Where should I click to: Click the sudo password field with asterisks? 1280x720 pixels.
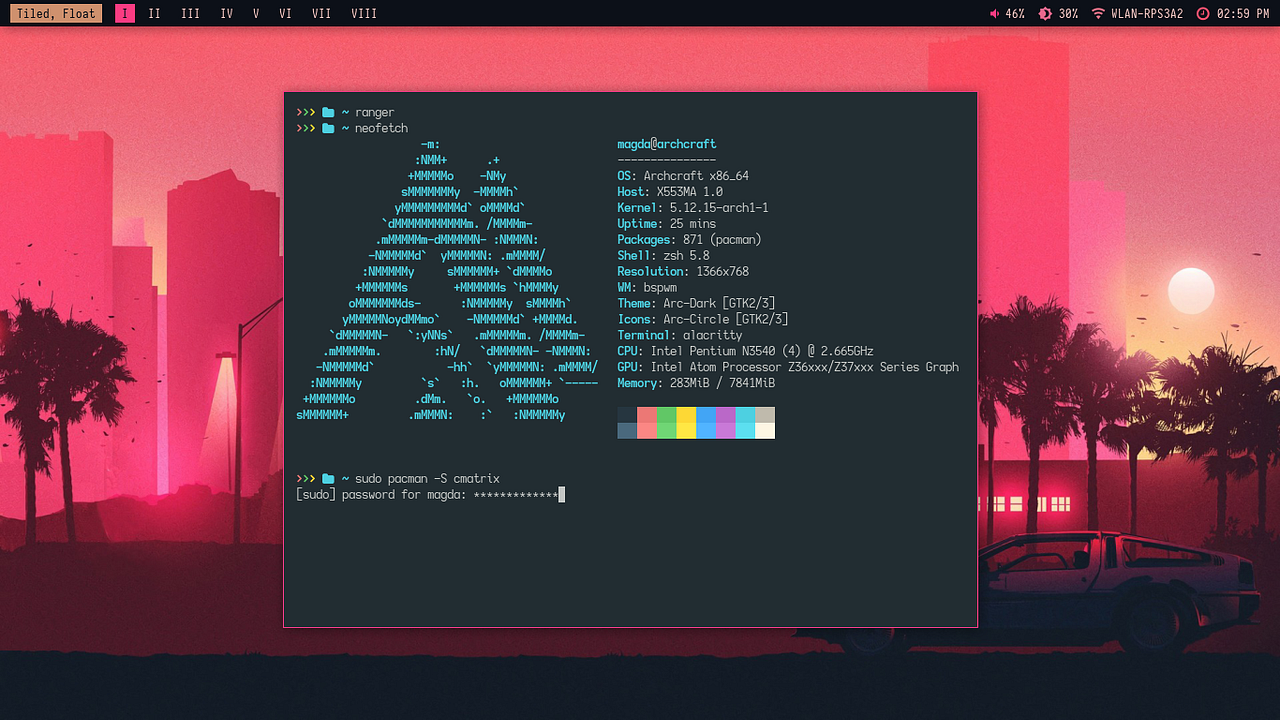tap(519, 495)
